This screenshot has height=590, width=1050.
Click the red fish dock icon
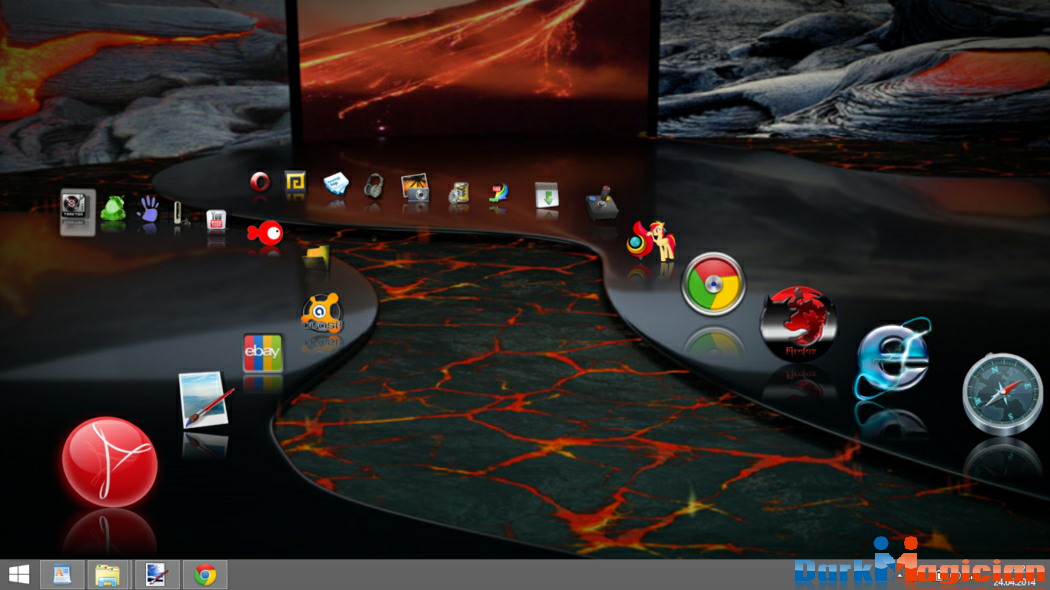point(265,233)
